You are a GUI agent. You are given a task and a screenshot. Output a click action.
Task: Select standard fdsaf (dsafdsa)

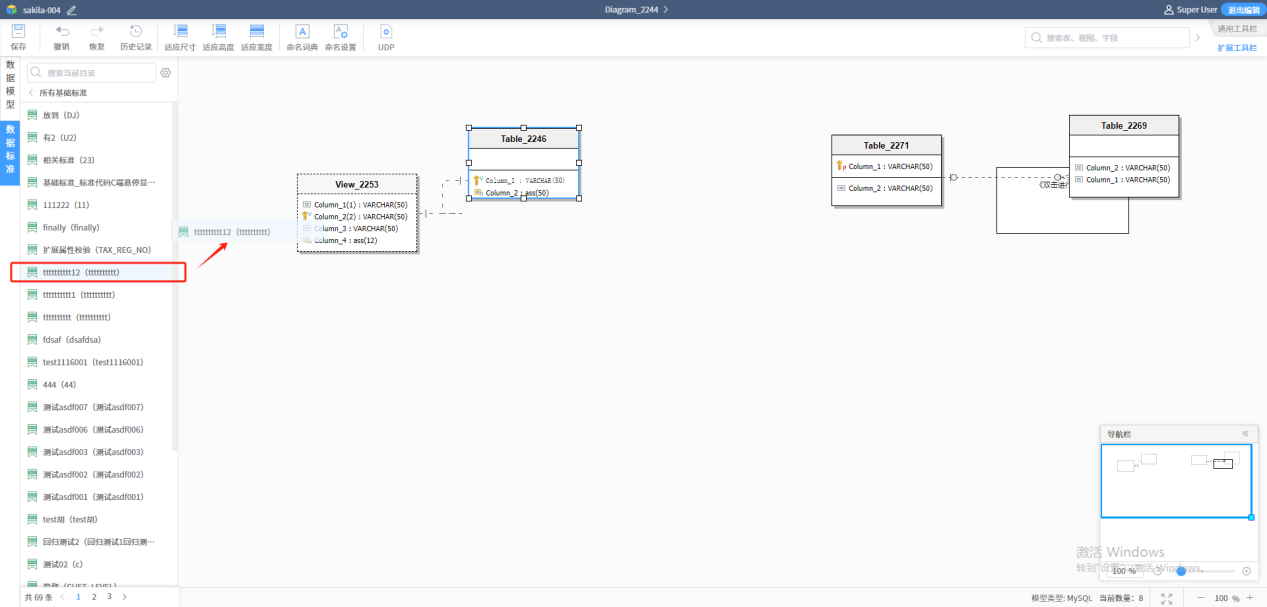click(x=98, y=340)
